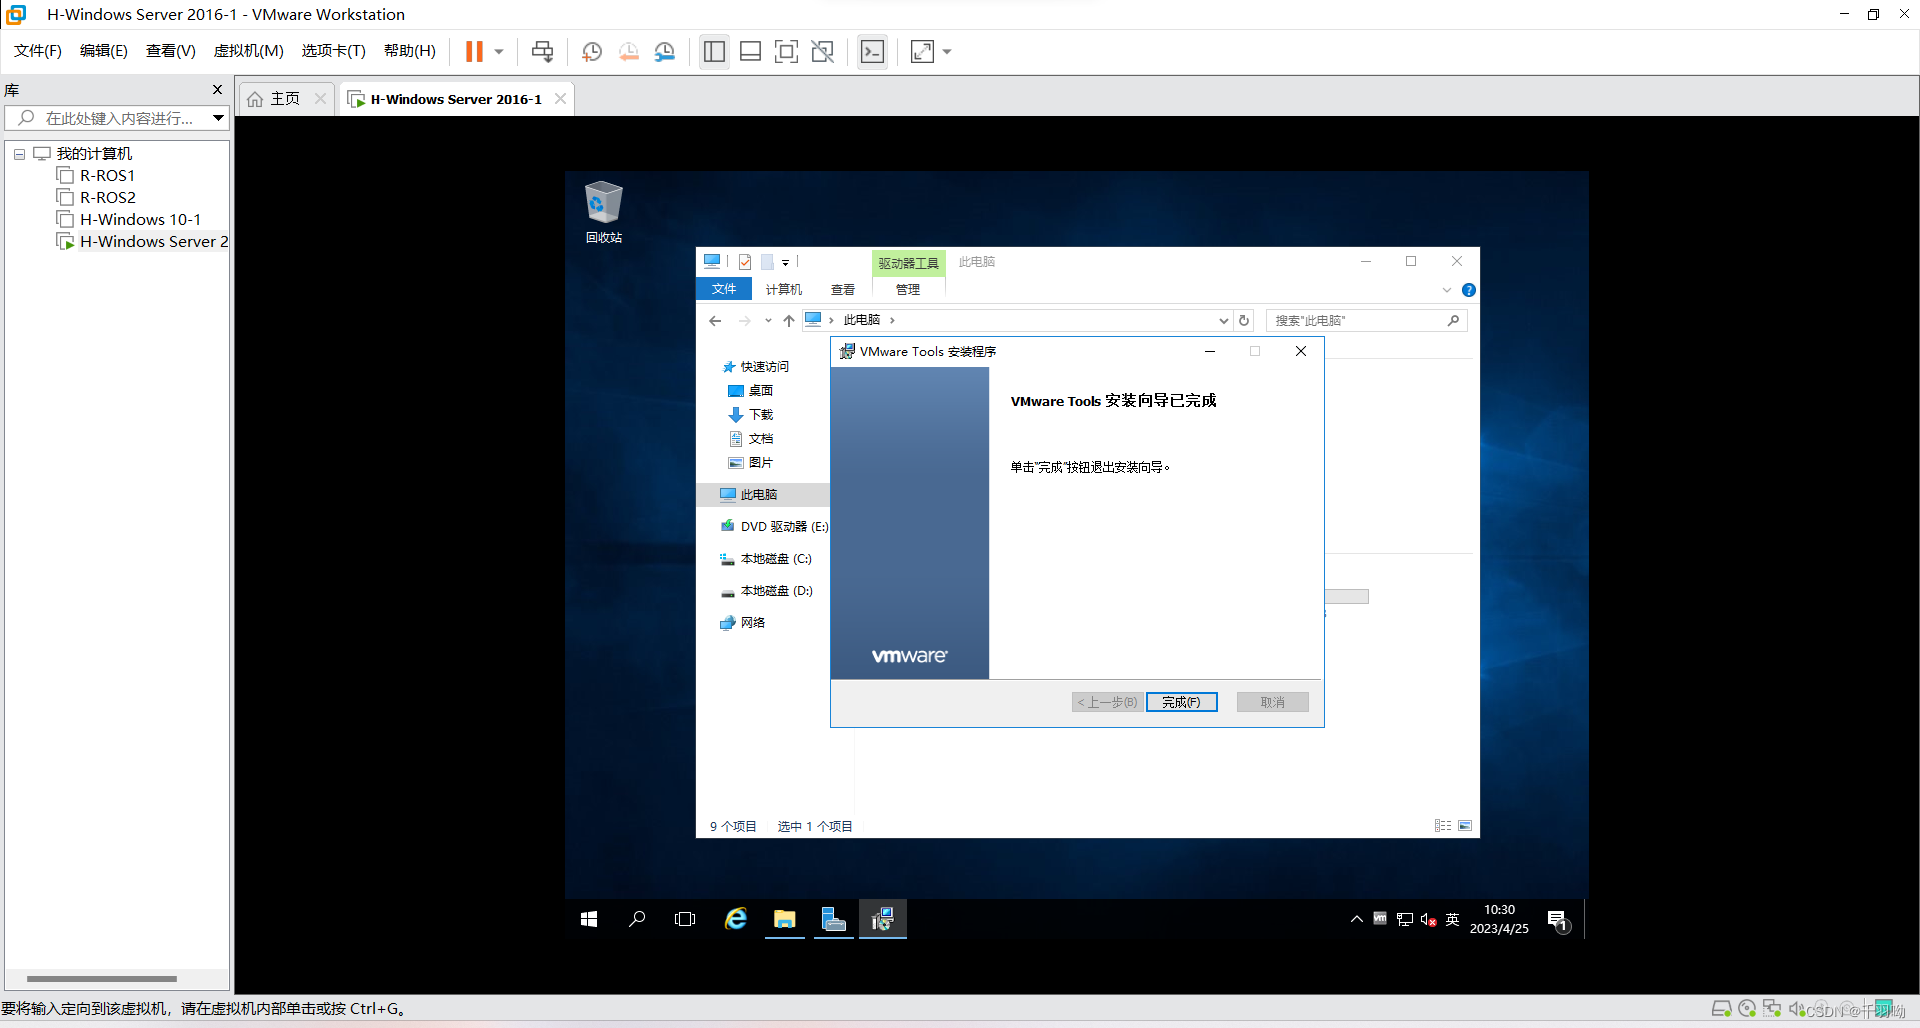The width and height of the screenshot is (1920, 1028).
Task: Collapse the 我的计算机 tree node
Action: tap(19, 154)
